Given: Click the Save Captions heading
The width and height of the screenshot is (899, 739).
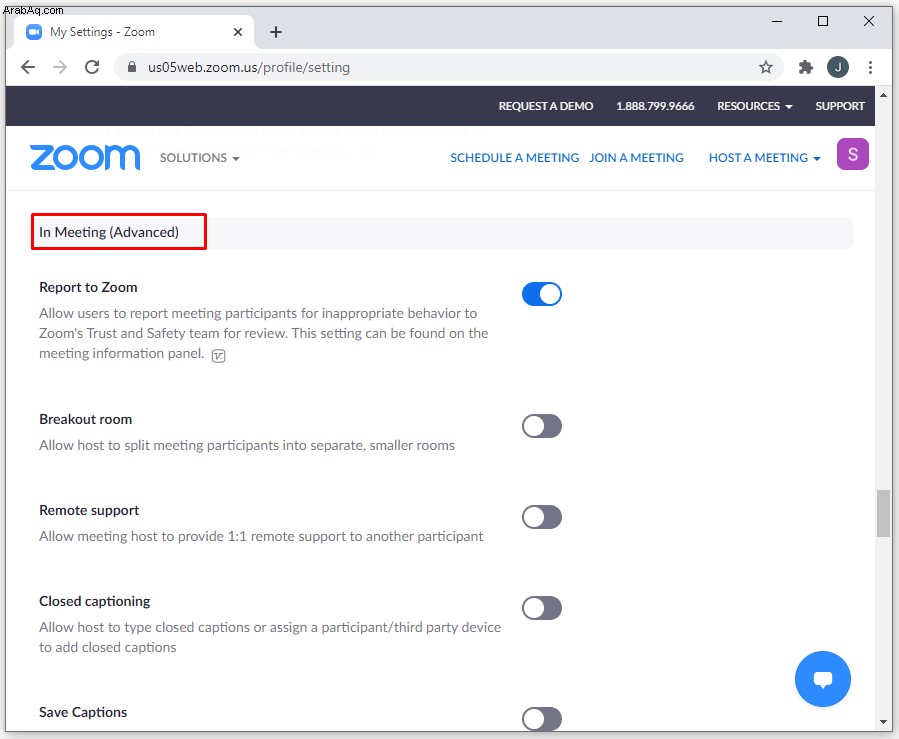Looking at the screenshot, I should 83,712.
